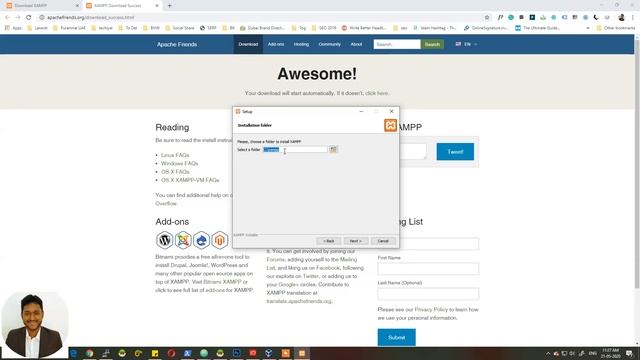The image size is (640, 360).
Task: Open the Download nav tab on Apache Friends
Action: pyautogui.click(x=248, y=44)
